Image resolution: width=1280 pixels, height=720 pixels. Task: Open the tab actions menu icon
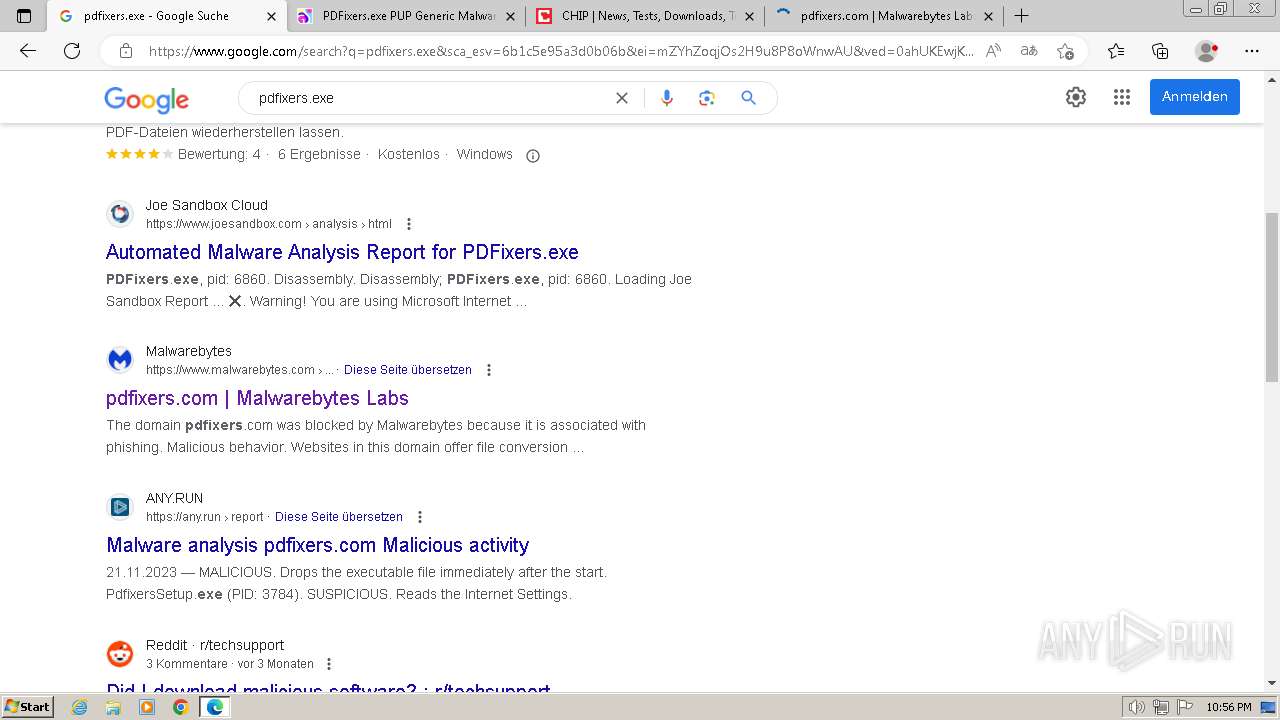click(x=24, y=16)
